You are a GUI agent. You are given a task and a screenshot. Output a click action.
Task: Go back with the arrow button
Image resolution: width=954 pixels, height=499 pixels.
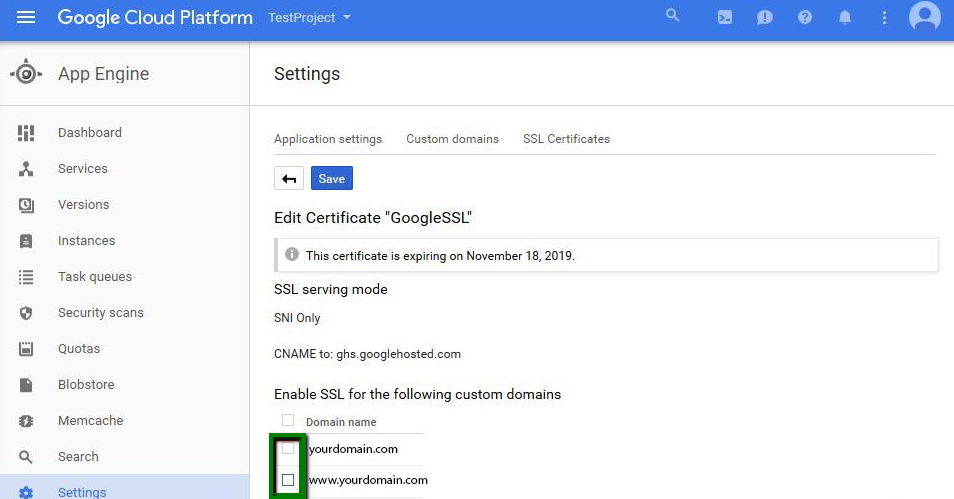coord(289,178)
